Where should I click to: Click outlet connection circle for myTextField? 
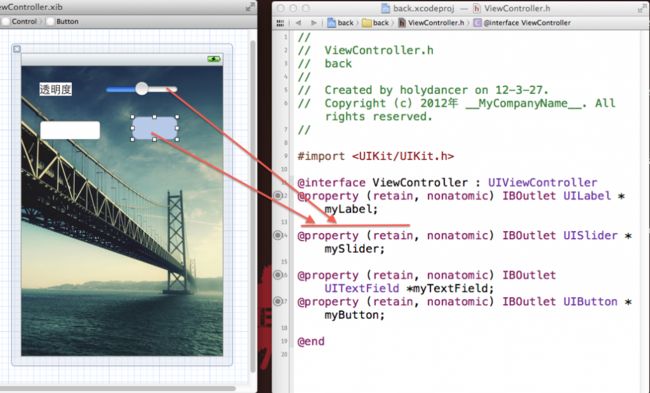click(x=278, y=274)
